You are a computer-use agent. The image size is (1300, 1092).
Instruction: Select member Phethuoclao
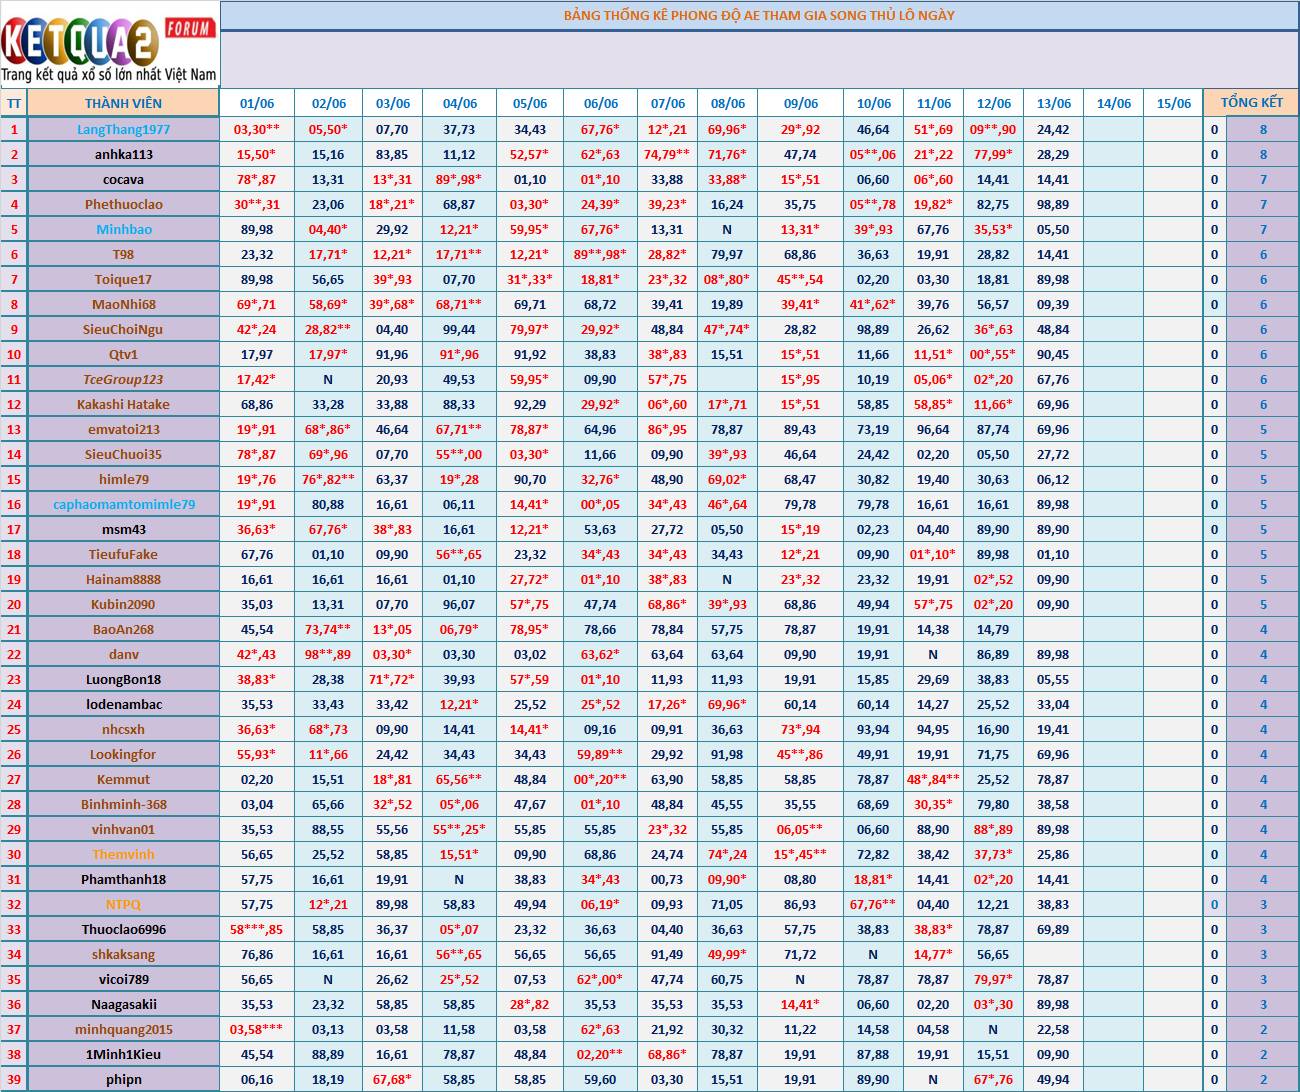(123, 204)
